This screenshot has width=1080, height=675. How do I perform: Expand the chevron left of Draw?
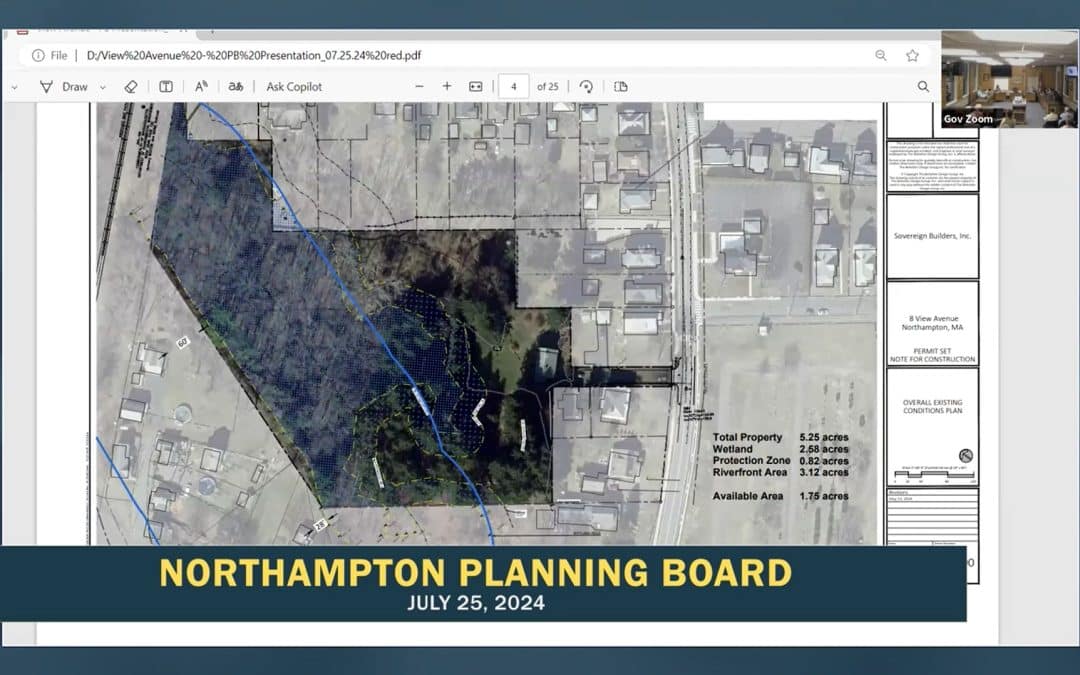click(x=14, y=87)
